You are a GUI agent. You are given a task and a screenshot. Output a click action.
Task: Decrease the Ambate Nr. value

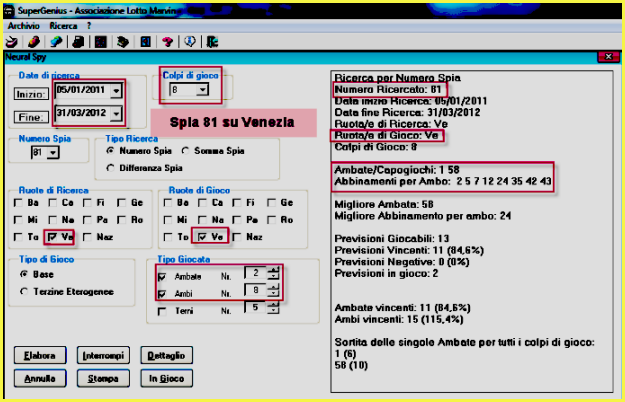click(273, 276)
